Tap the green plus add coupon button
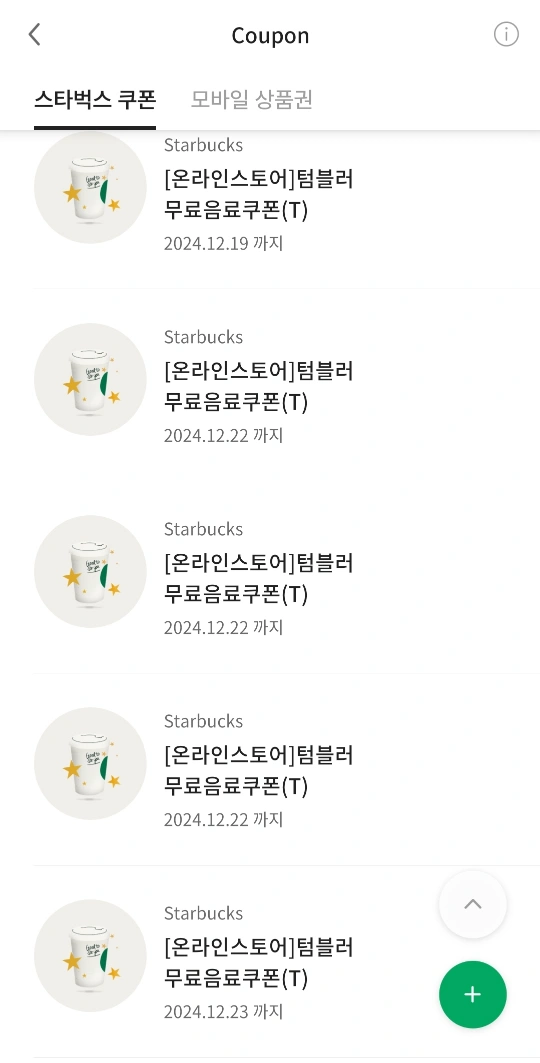The image size is (540, 1063). [x=472, y=995]
